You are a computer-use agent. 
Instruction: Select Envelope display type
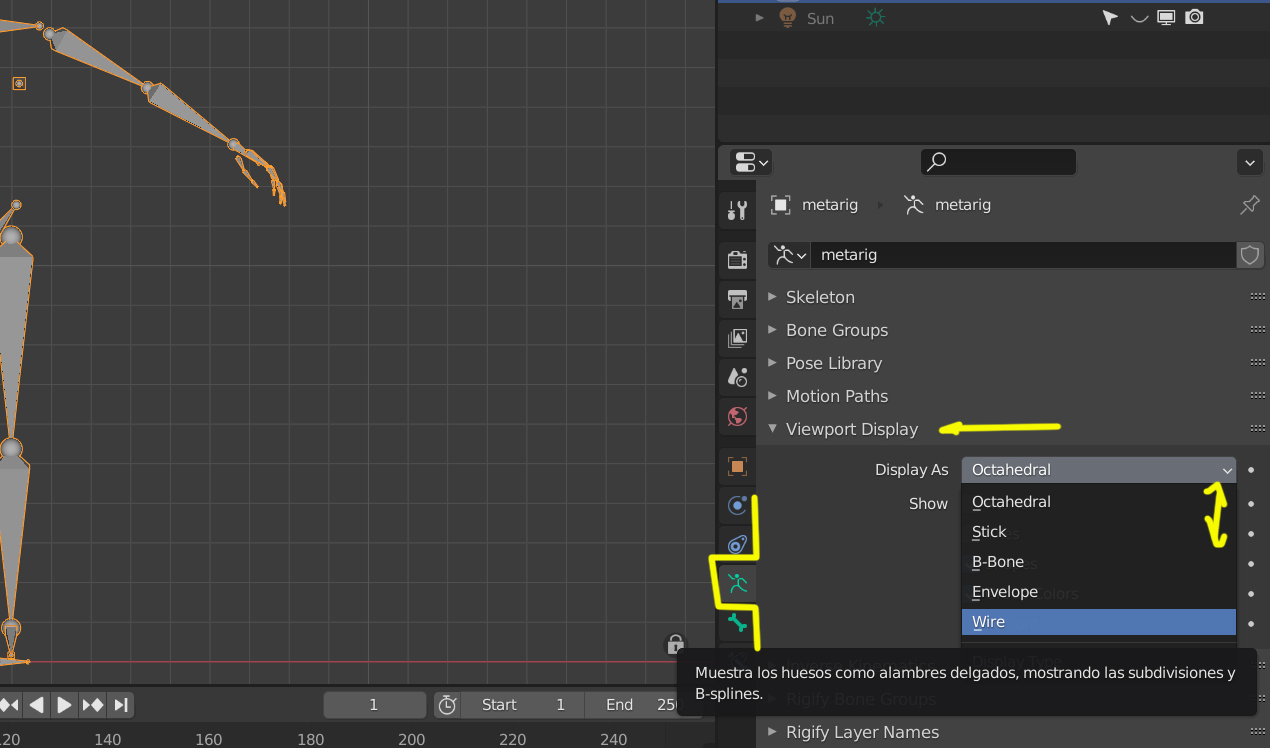pos(1099,592)
